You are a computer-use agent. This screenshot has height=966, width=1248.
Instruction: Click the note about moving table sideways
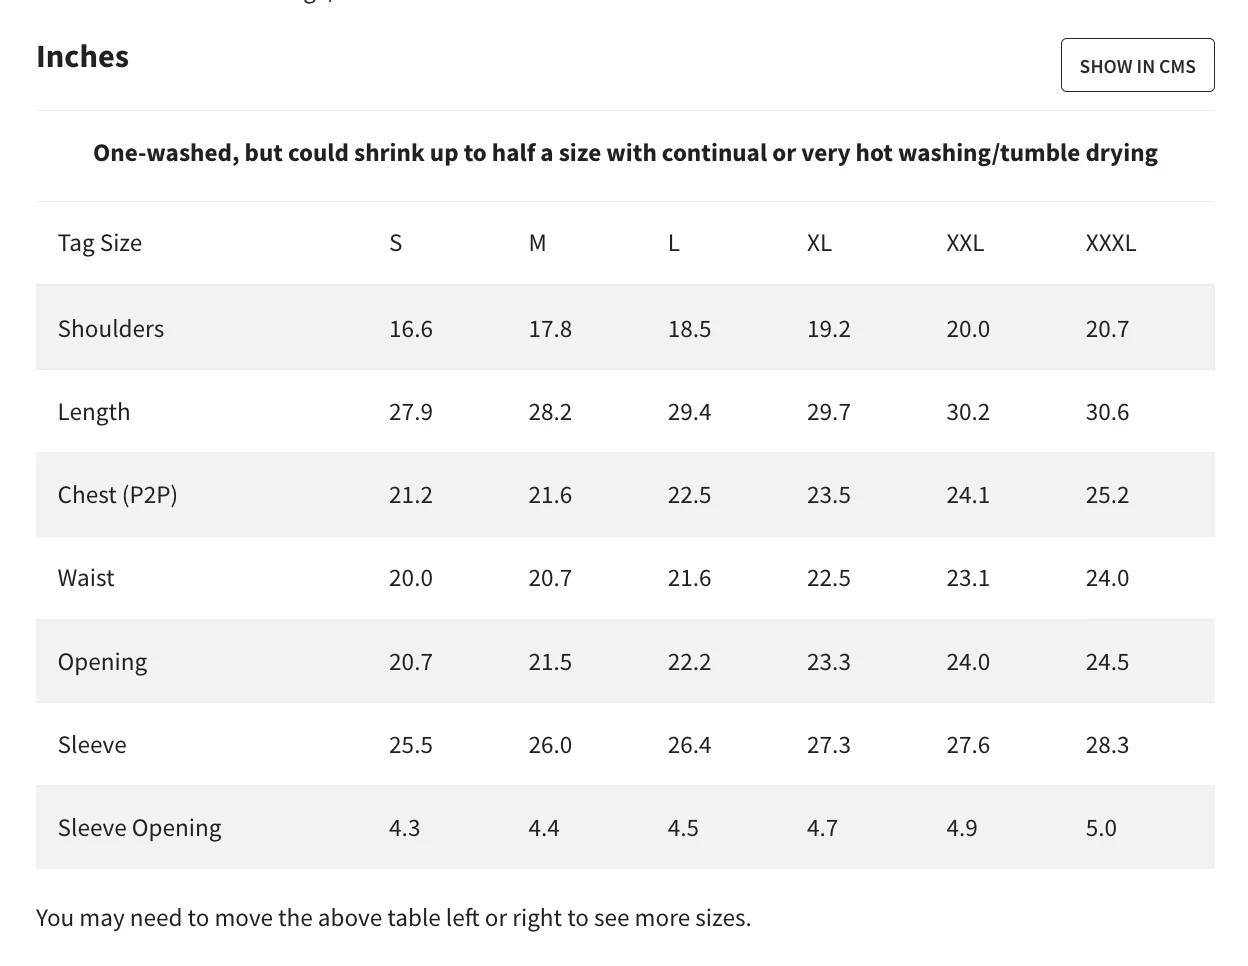(x=393, y=918)
